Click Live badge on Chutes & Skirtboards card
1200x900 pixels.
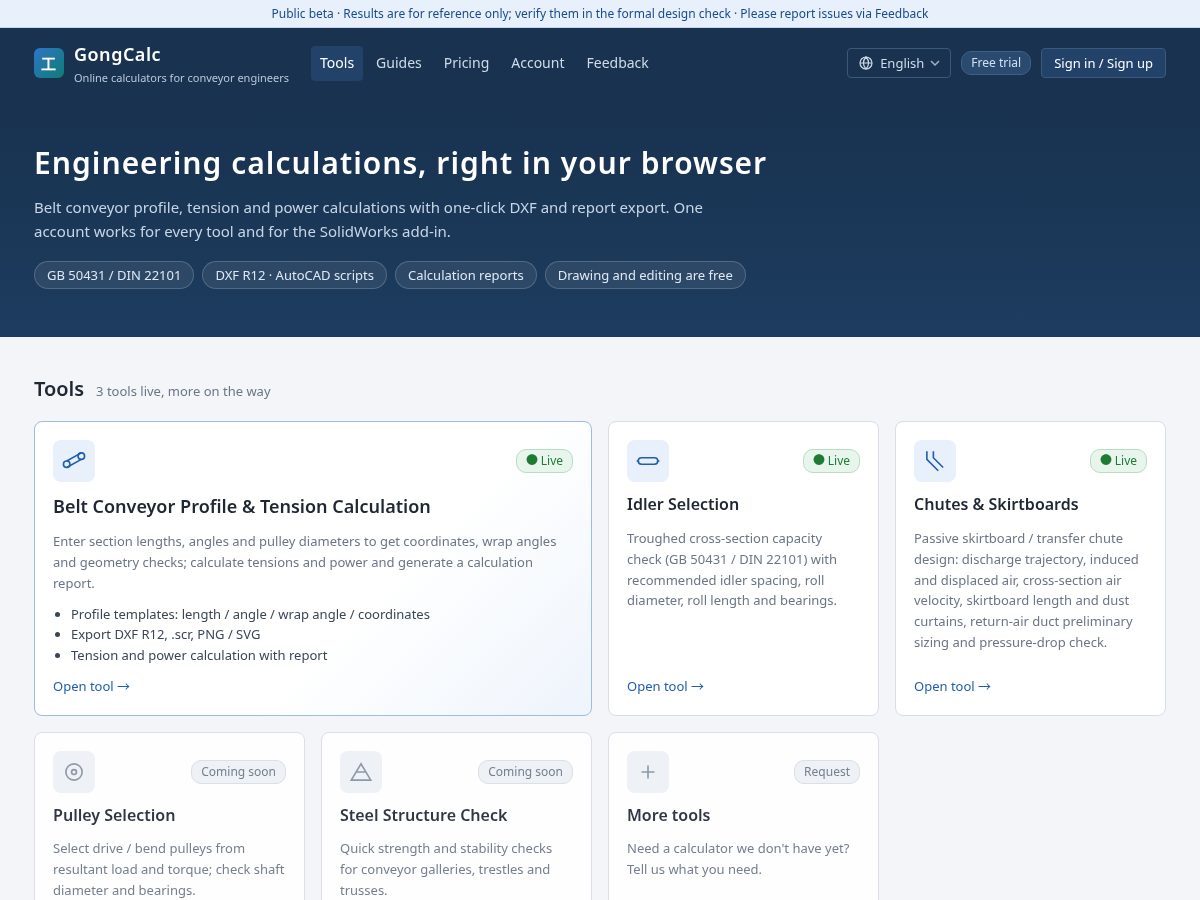click(1118, 461)
